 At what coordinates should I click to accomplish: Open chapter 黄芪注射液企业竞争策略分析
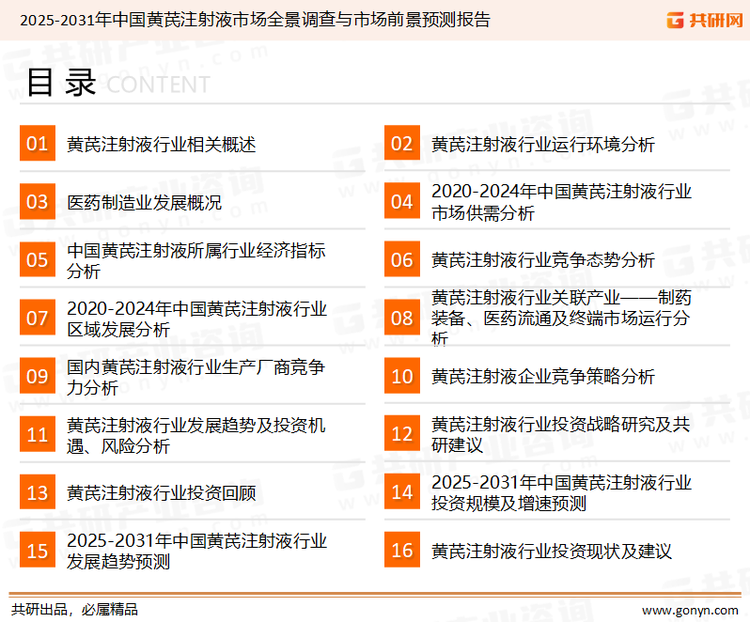543,377
